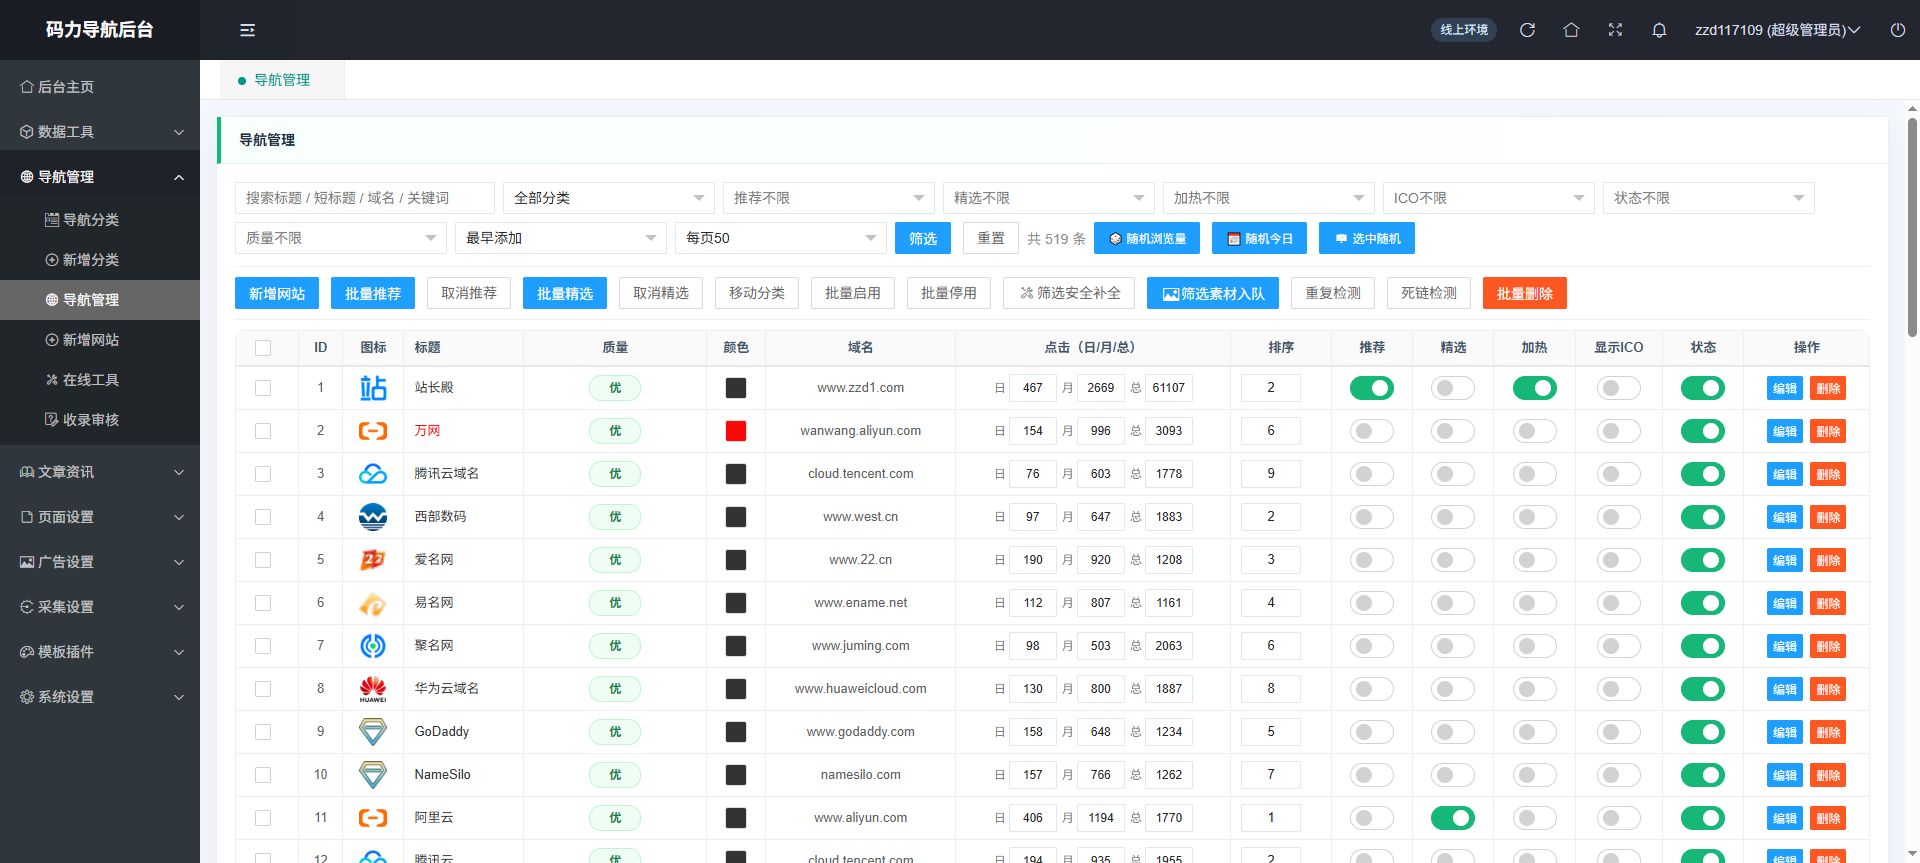Open the 精选不限 filter dropdown
Screen dimensions: 1920x863
[x=1049, y=198]
